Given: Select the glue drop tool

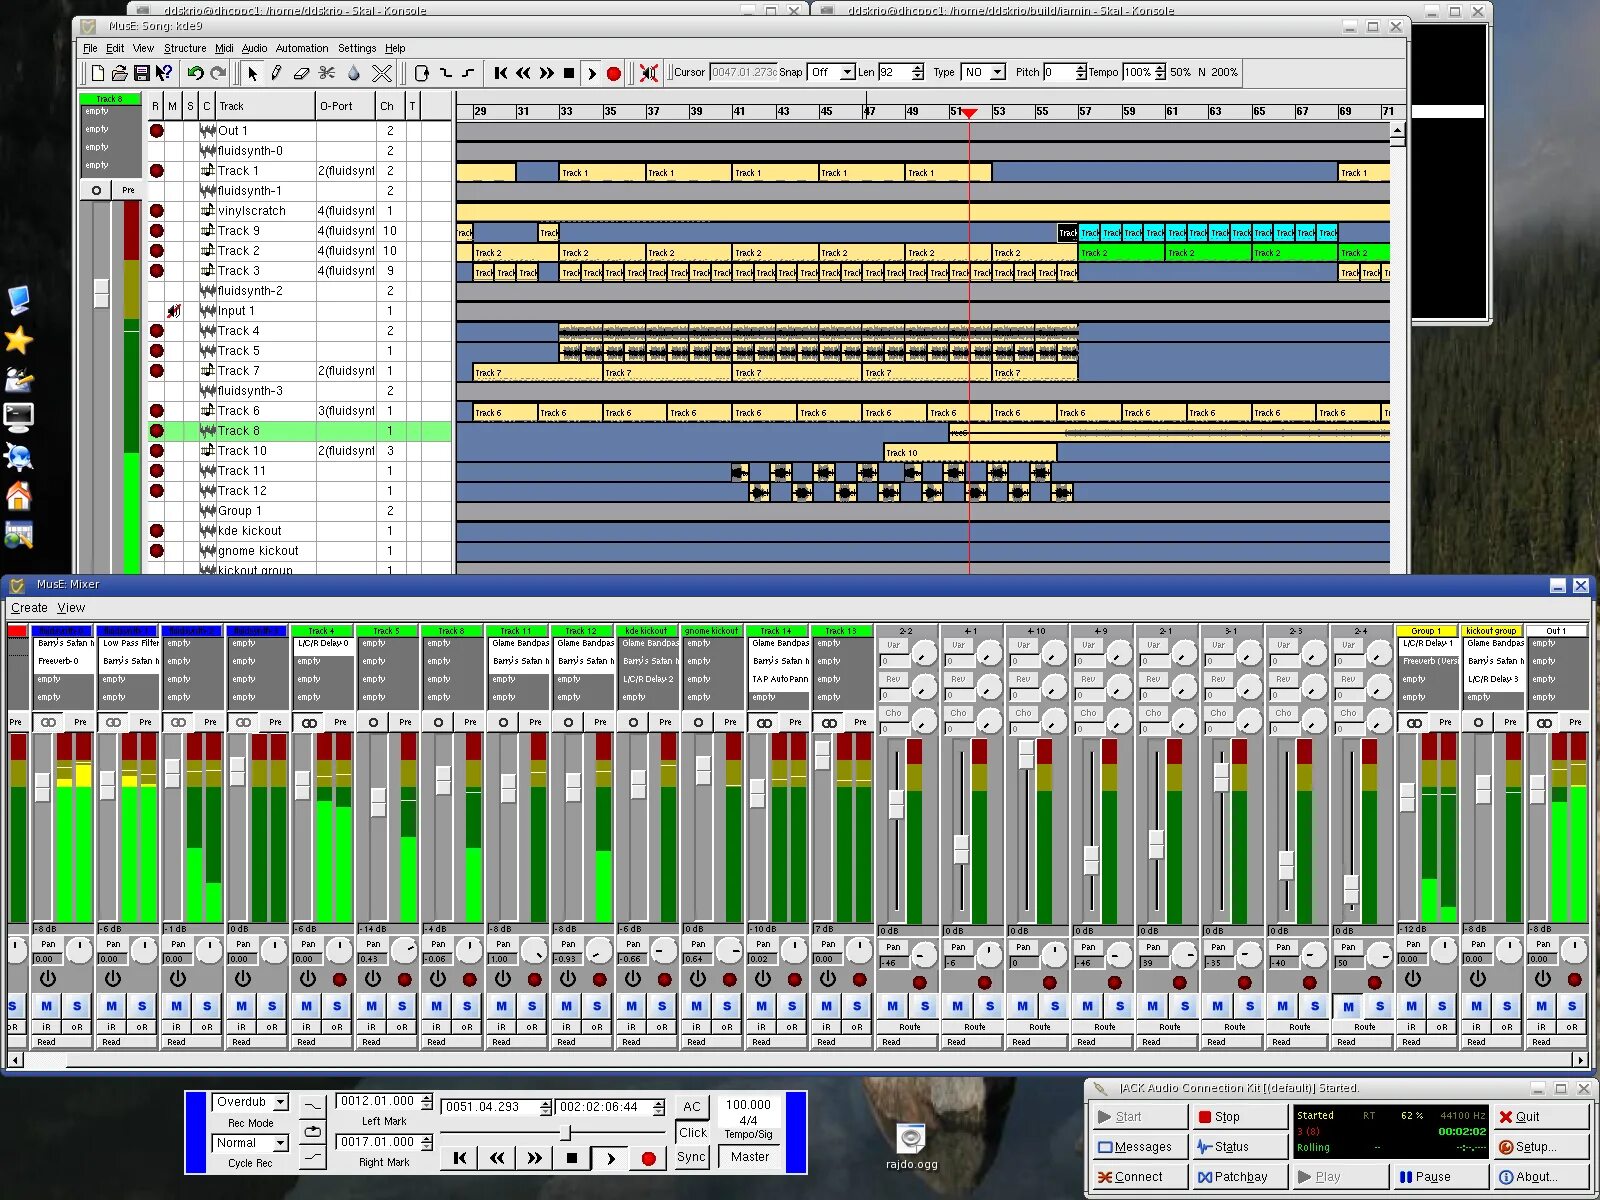Looking at the screenshot, I should point(353,73).
